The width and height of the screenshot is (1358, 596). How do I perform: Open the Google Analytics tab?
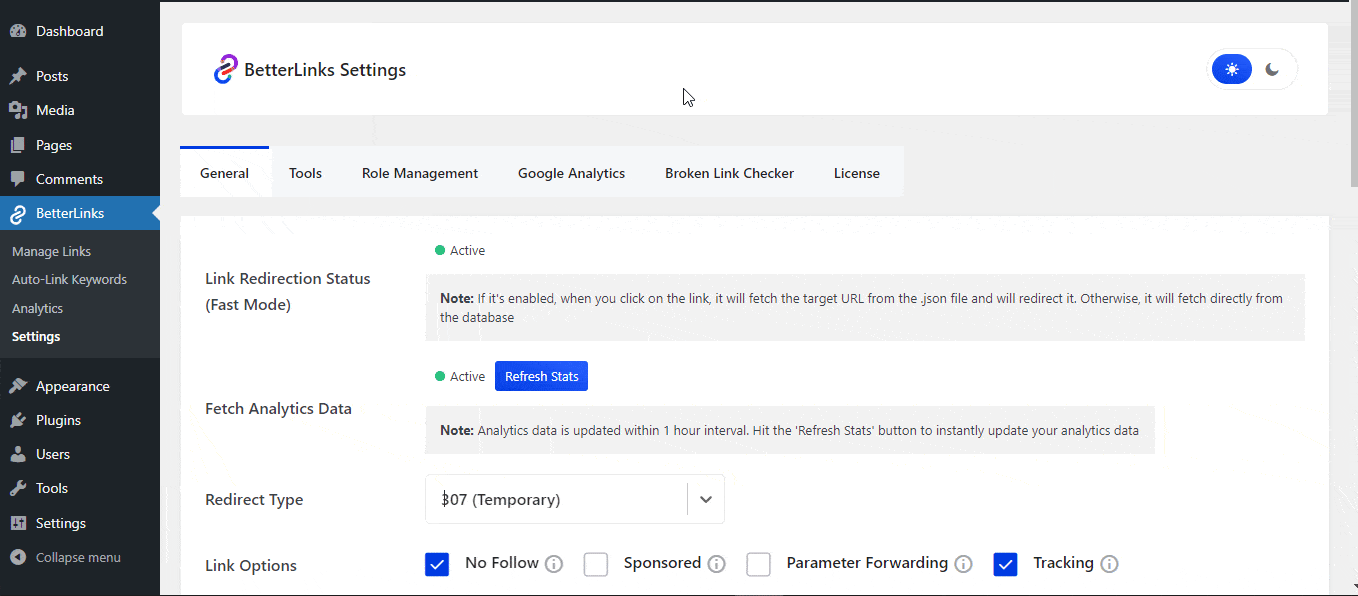pos(571,173)
